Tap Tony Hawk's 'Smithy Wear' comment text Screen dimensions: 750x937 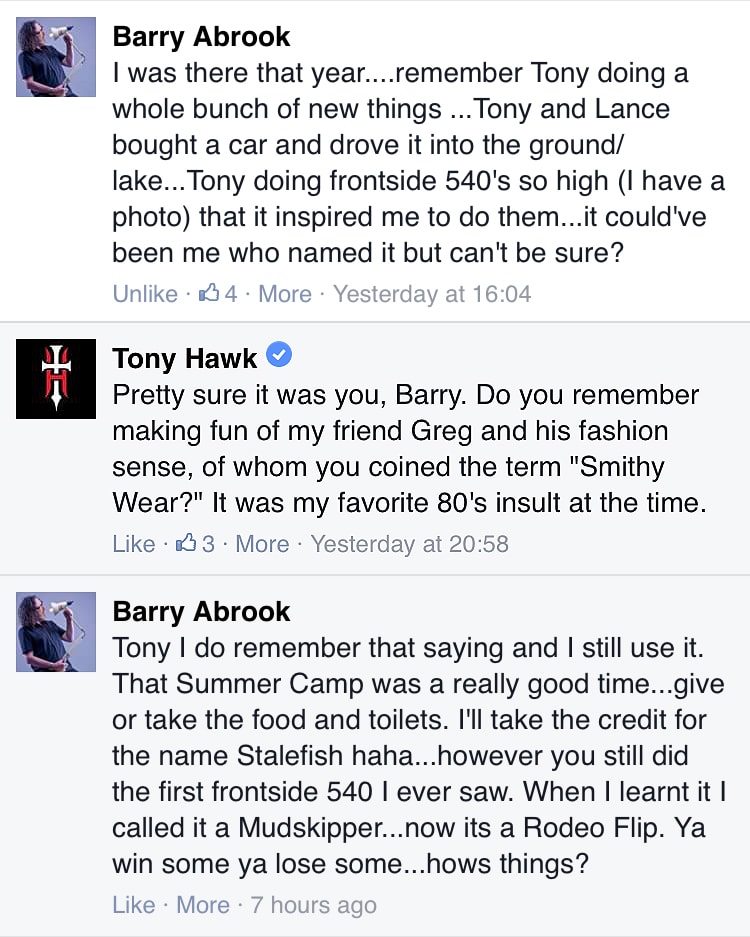(x=410, y=450)
